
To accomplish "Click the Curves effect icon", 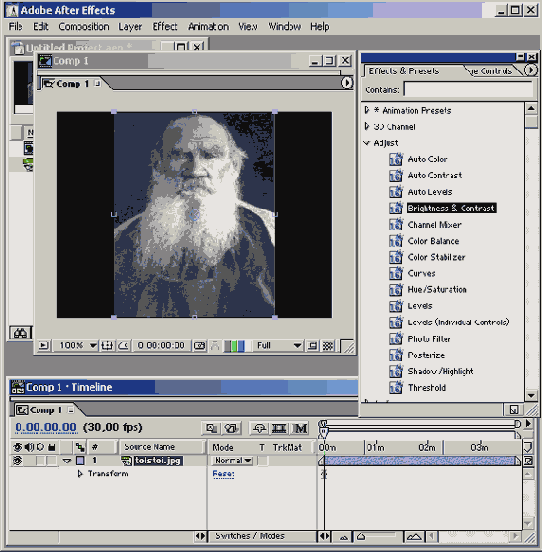I will 396,273.
